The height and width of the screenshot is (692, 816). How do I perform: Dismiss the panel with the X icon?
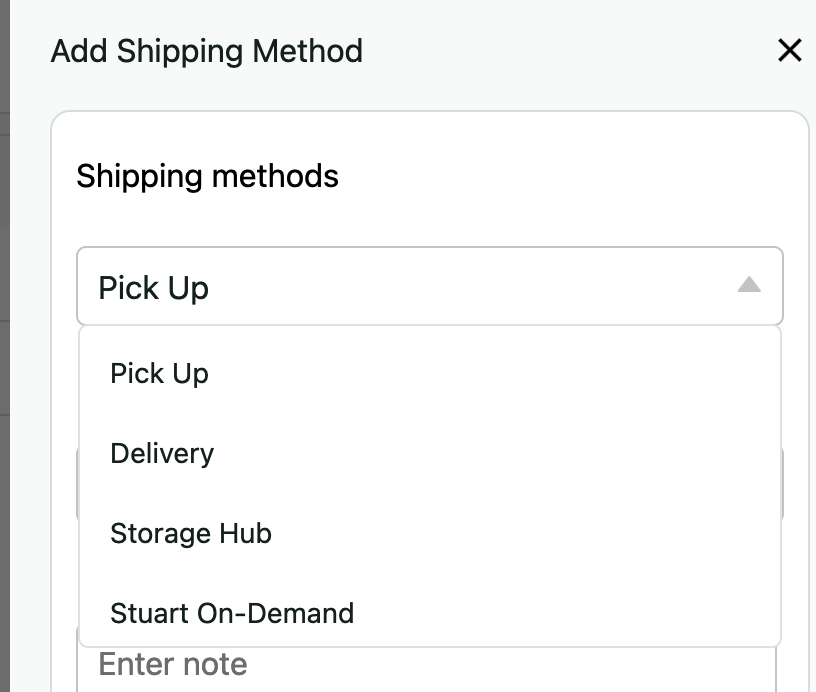click(x=789, y=50)
